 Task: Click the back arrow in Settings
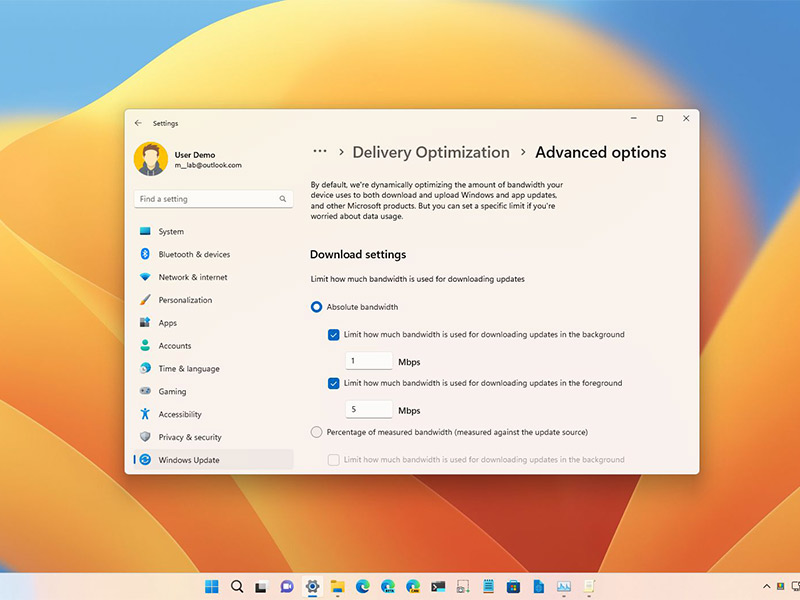click(138, 123)
